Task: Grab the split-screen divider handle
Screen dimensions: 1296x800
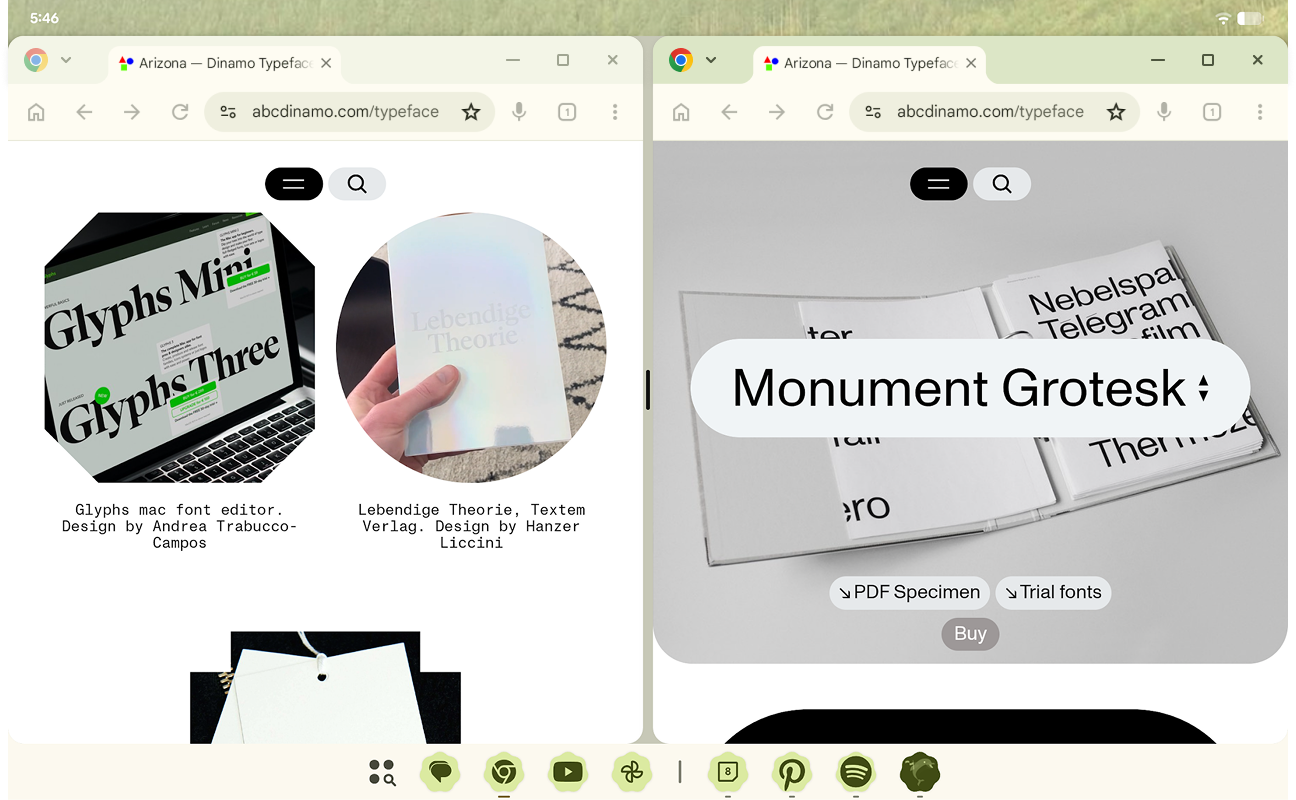Action: click(x=648, y=390)
